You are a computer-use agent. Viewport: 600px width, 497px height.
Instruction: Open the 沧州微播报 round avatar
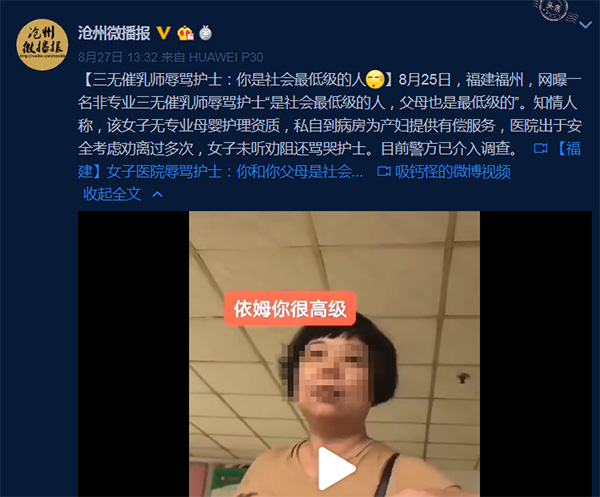tap(42, 44)
